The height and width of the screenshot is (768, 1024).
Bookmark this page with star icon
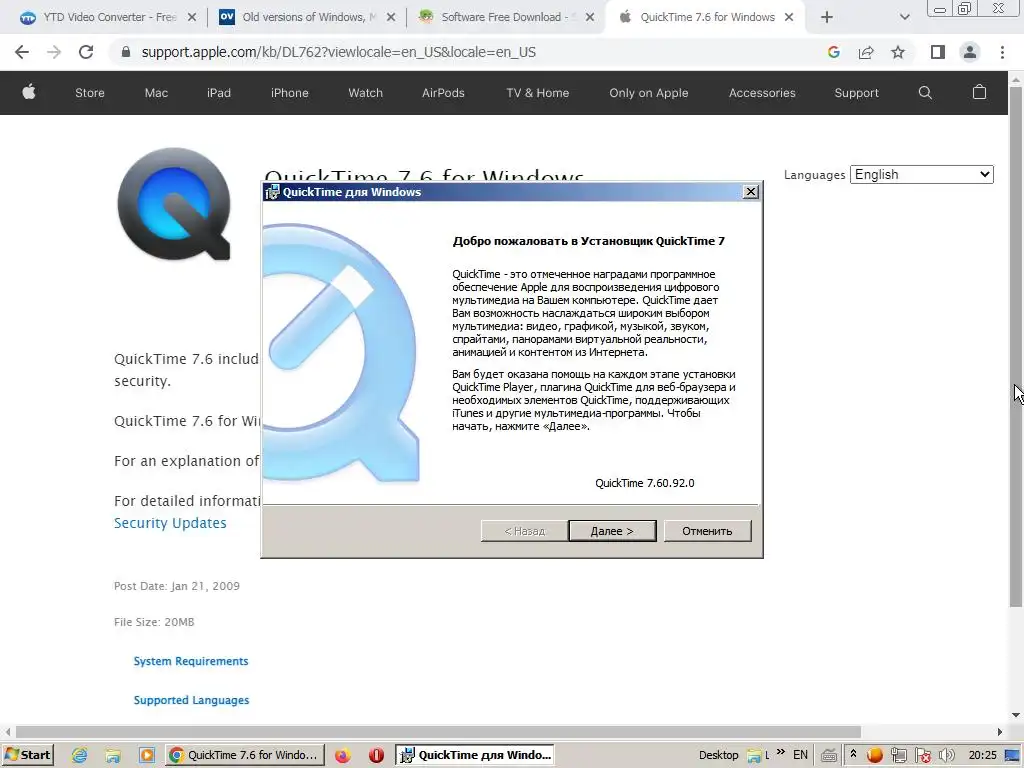coord(898,52)
